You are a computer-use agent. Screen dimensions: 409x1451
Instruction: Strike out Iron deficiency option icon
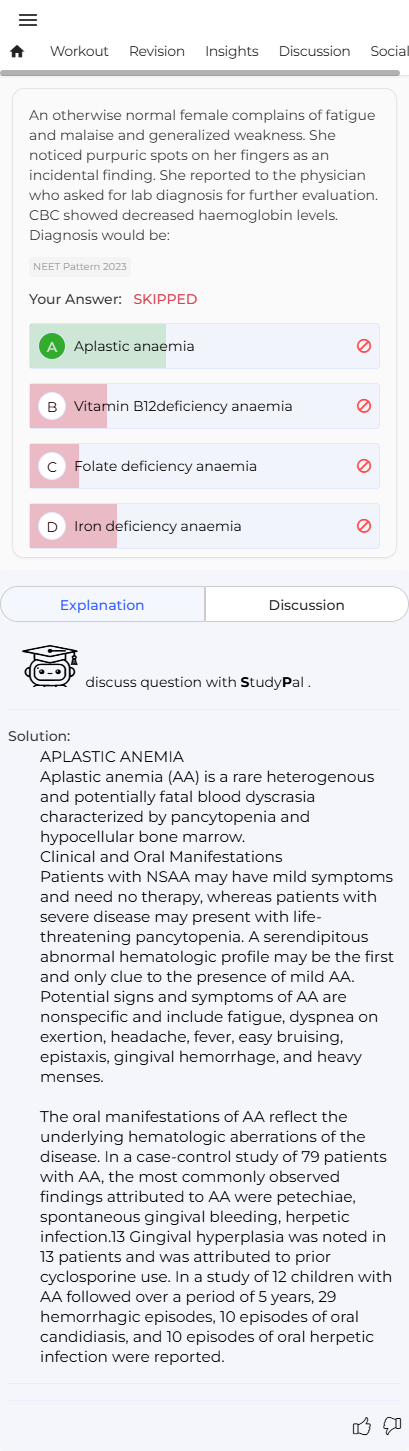point(364,526)
